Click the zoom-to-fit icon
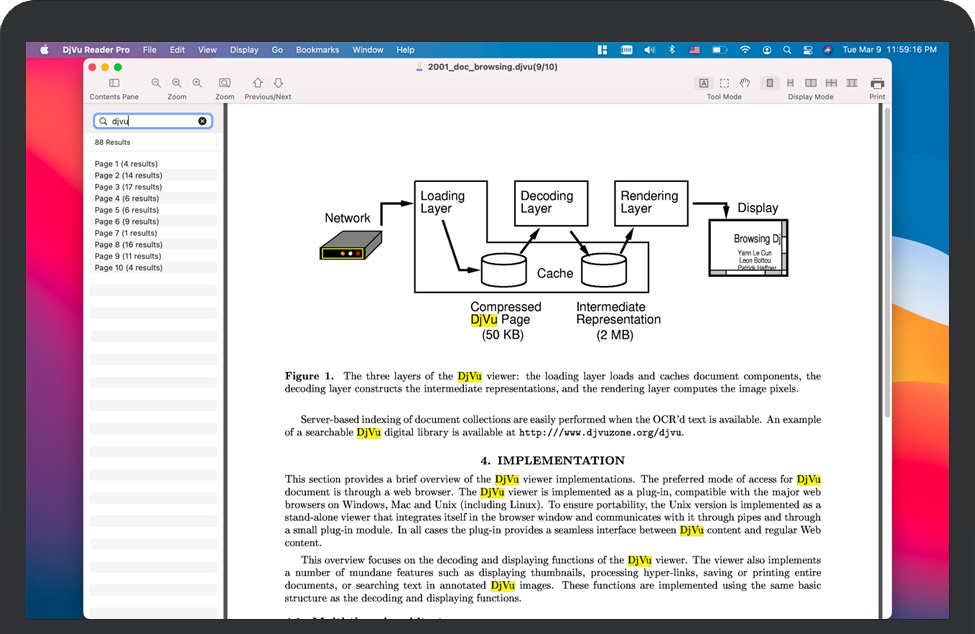 coord(225,83)
